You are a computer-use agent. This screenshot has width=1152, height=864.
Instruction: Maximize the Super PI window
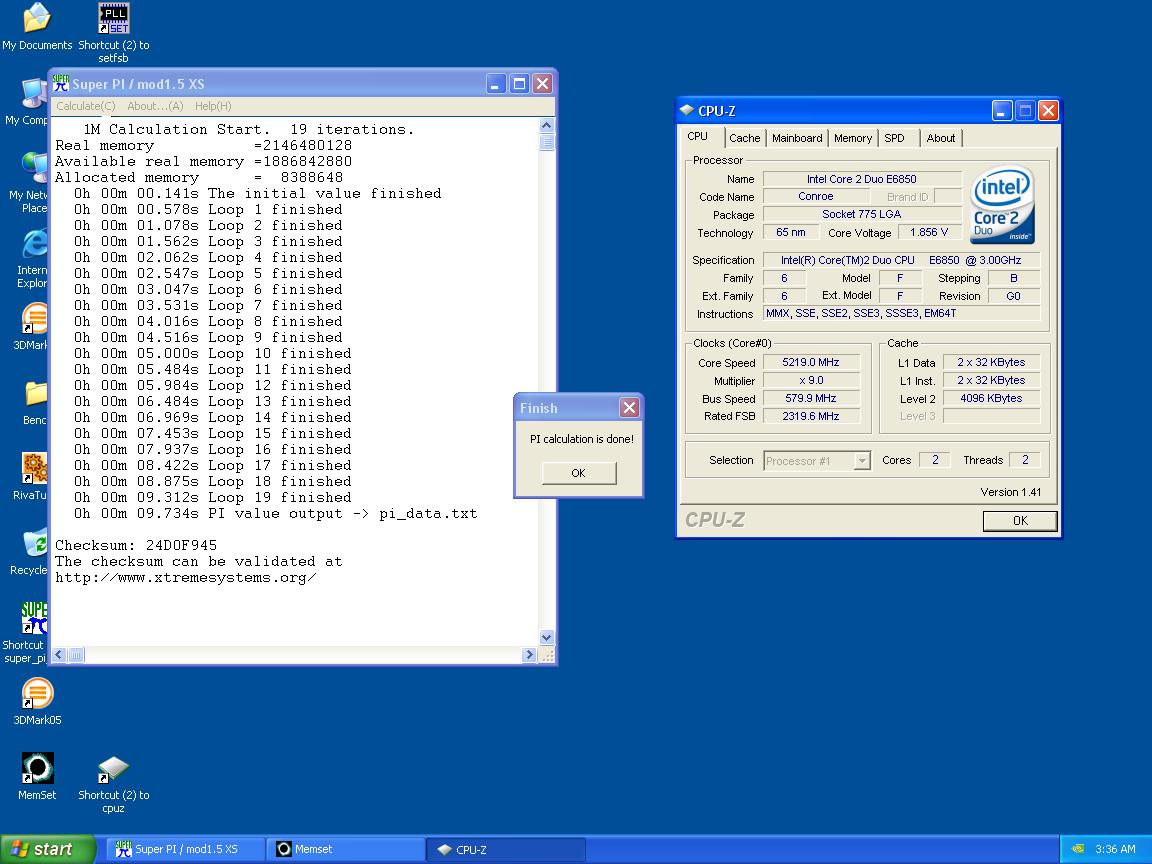pyautogui.click(x=519, y=84)
